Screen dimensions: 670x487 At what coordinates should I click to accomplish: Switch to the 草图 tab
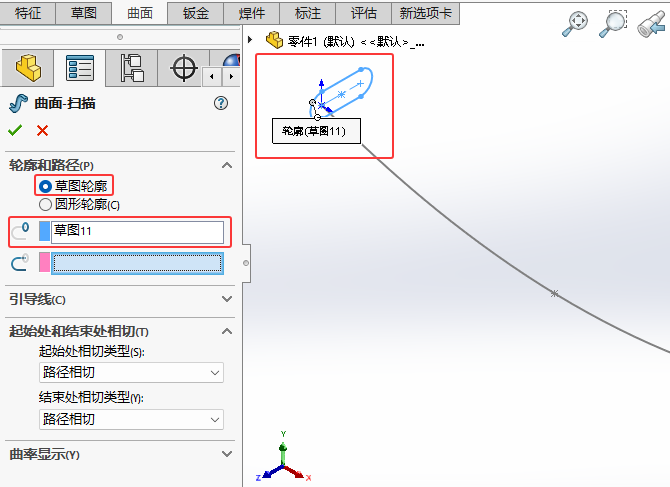(84, 13)
